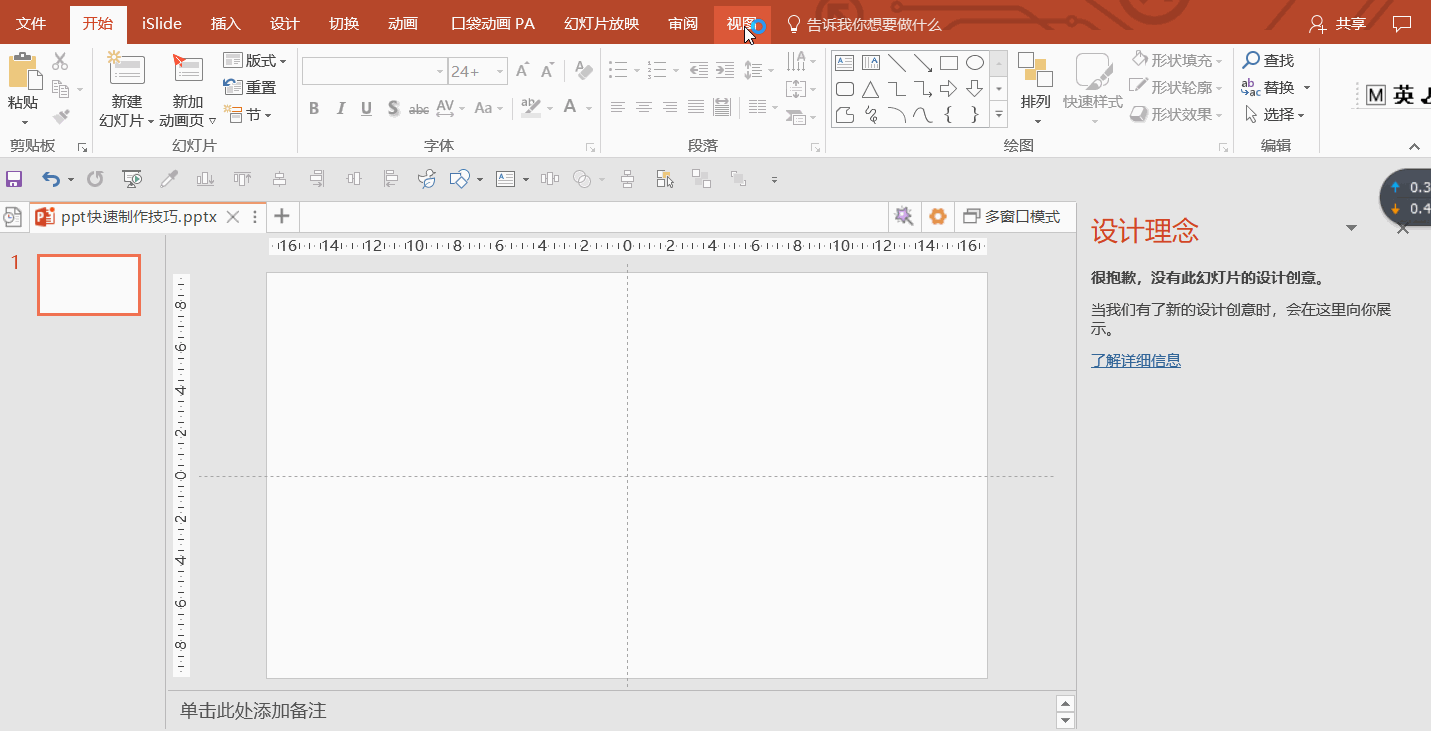This screenshot has height=731, width=1431.
Task: Select the Text Box shape
Action: [x=845, y=63]
